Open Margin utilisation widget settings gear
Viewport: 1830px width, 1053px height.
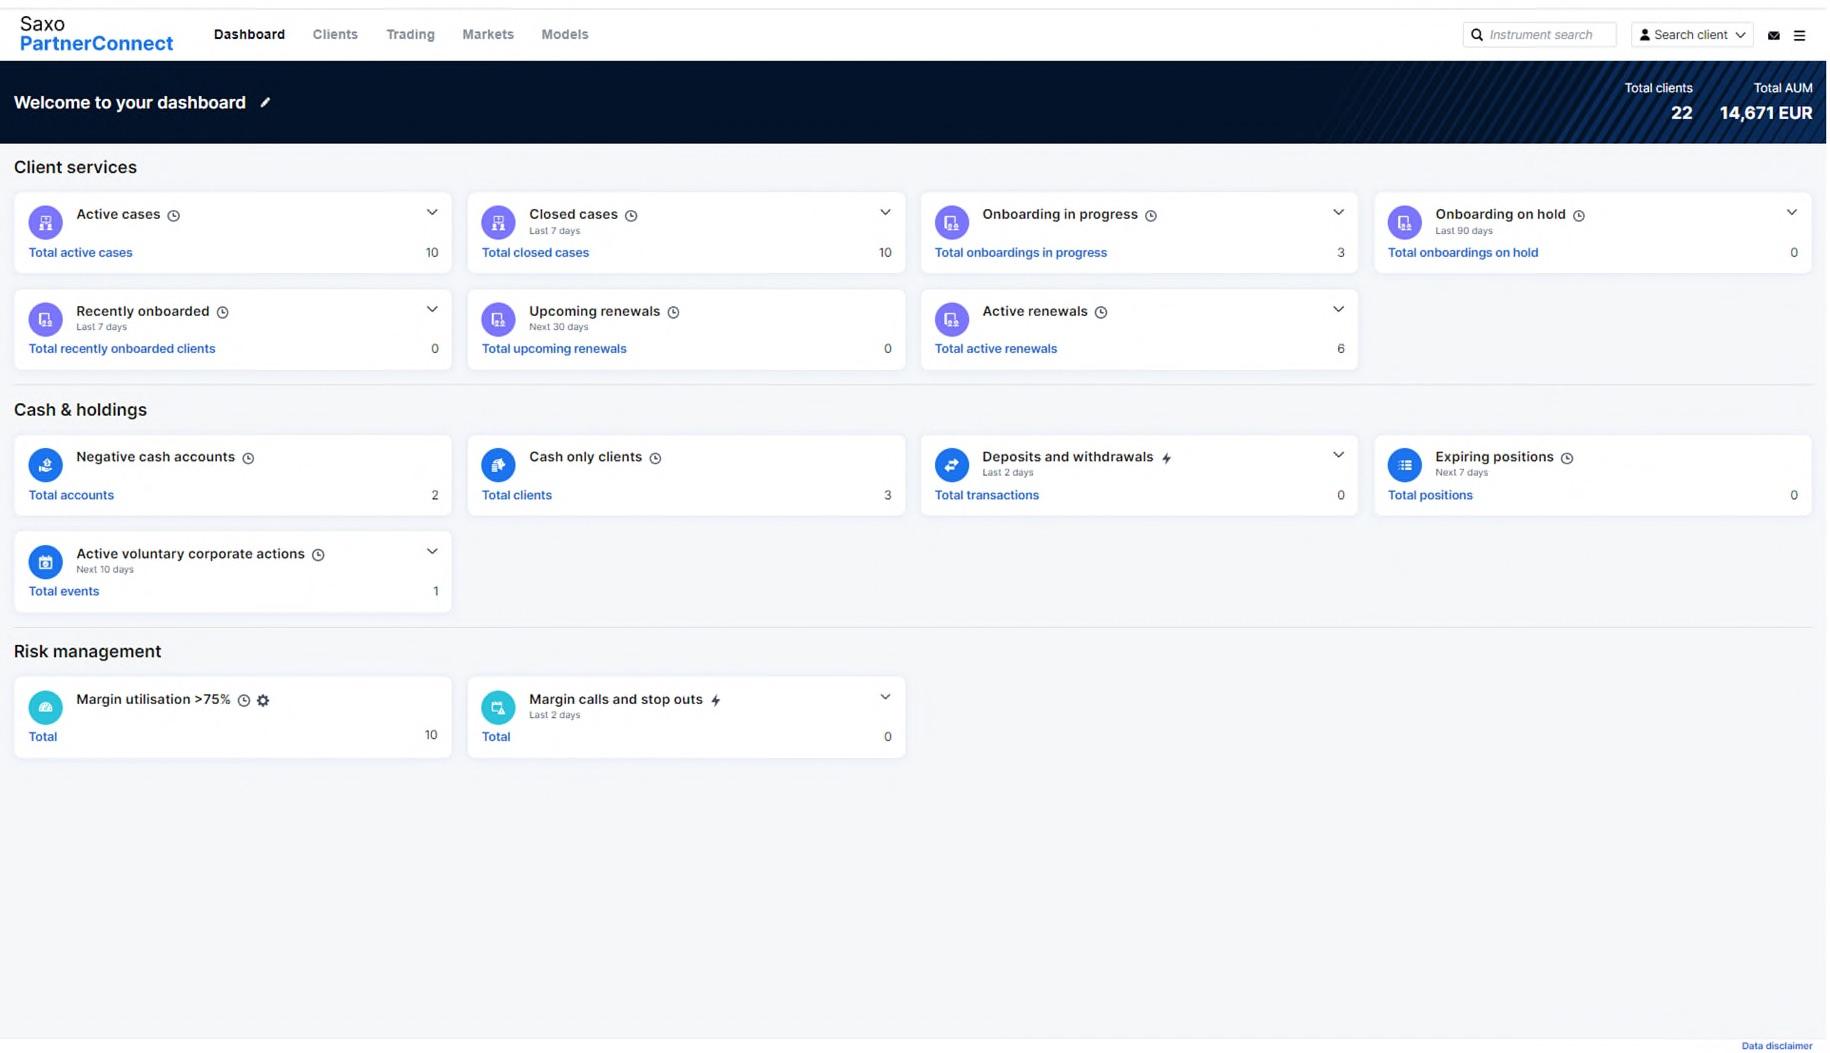pos(263,700)
